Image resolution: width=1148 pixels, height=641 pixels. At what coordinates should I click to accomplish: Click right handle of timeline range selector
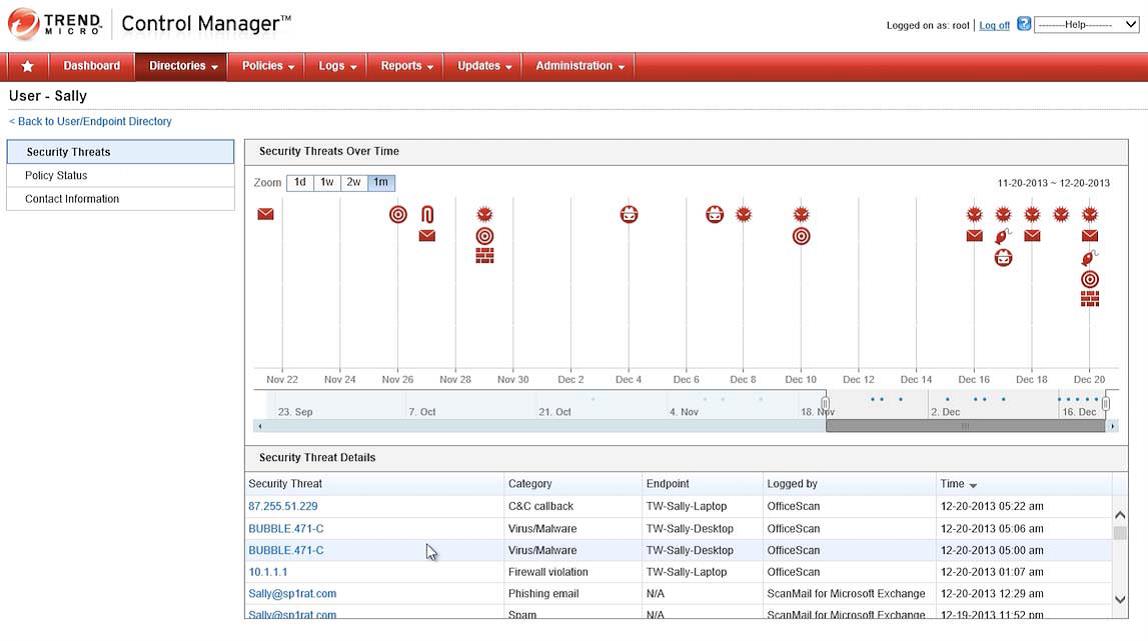coord(1106,403)
